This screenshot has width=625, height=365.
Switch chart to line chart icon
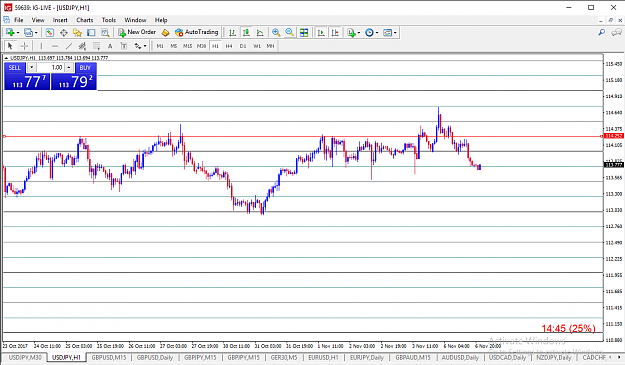[260, 33]
